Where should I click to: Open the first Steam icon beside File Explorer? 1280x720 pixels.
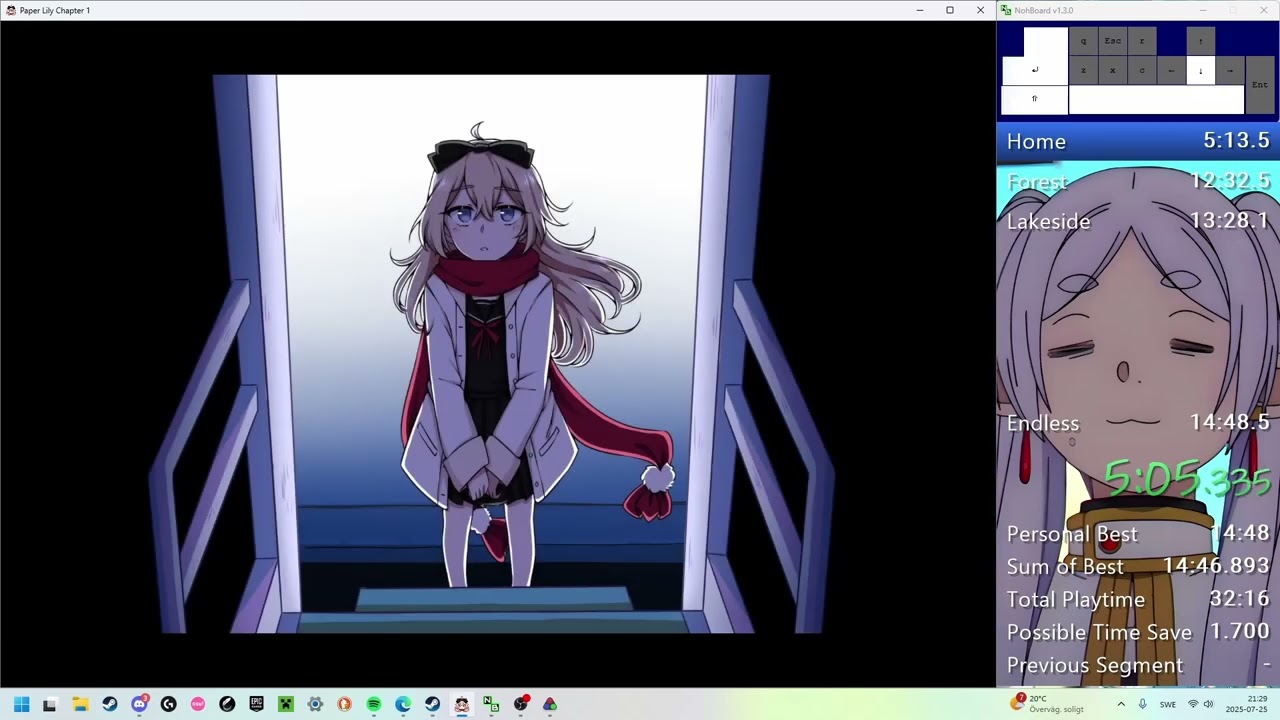click(x=109, y=704)
